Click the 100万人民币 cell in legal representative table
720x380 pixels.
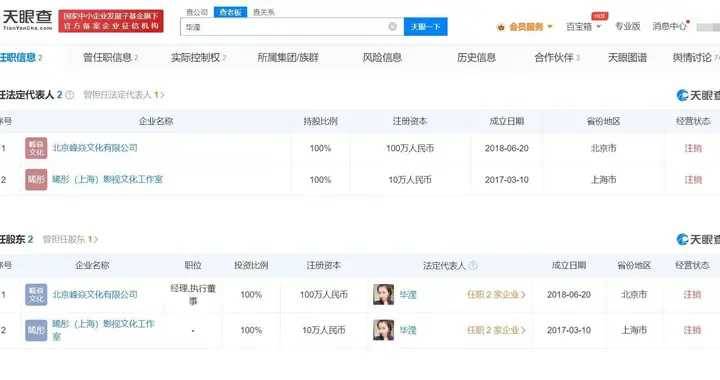[410, 148]
